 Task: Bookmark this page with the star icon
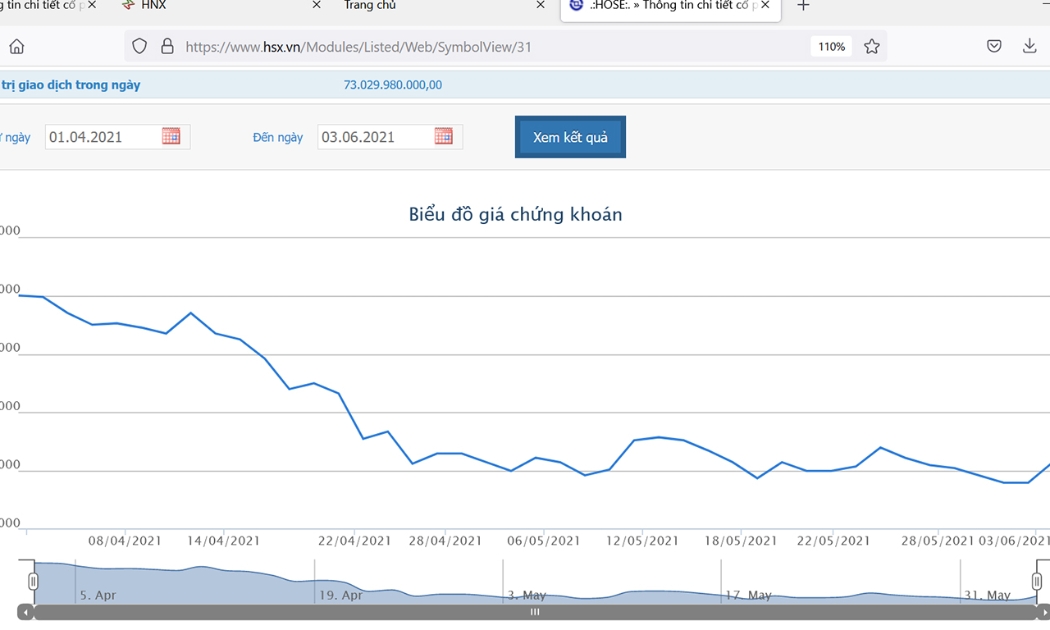[871, 46]
